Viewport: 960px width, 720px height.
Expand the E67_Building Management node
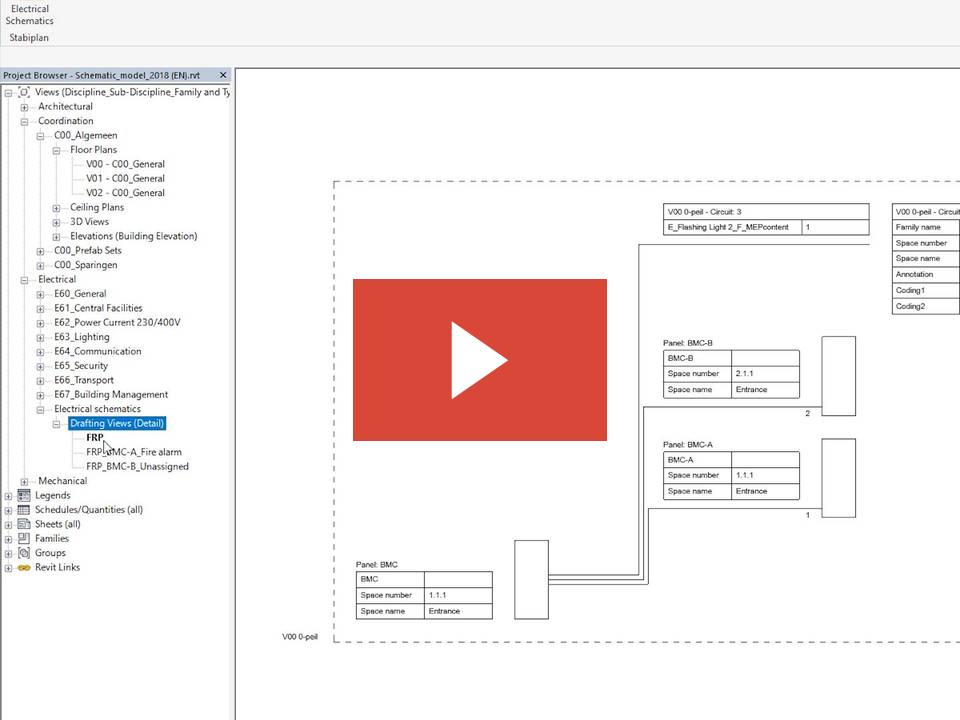click(x=40, y=395)
